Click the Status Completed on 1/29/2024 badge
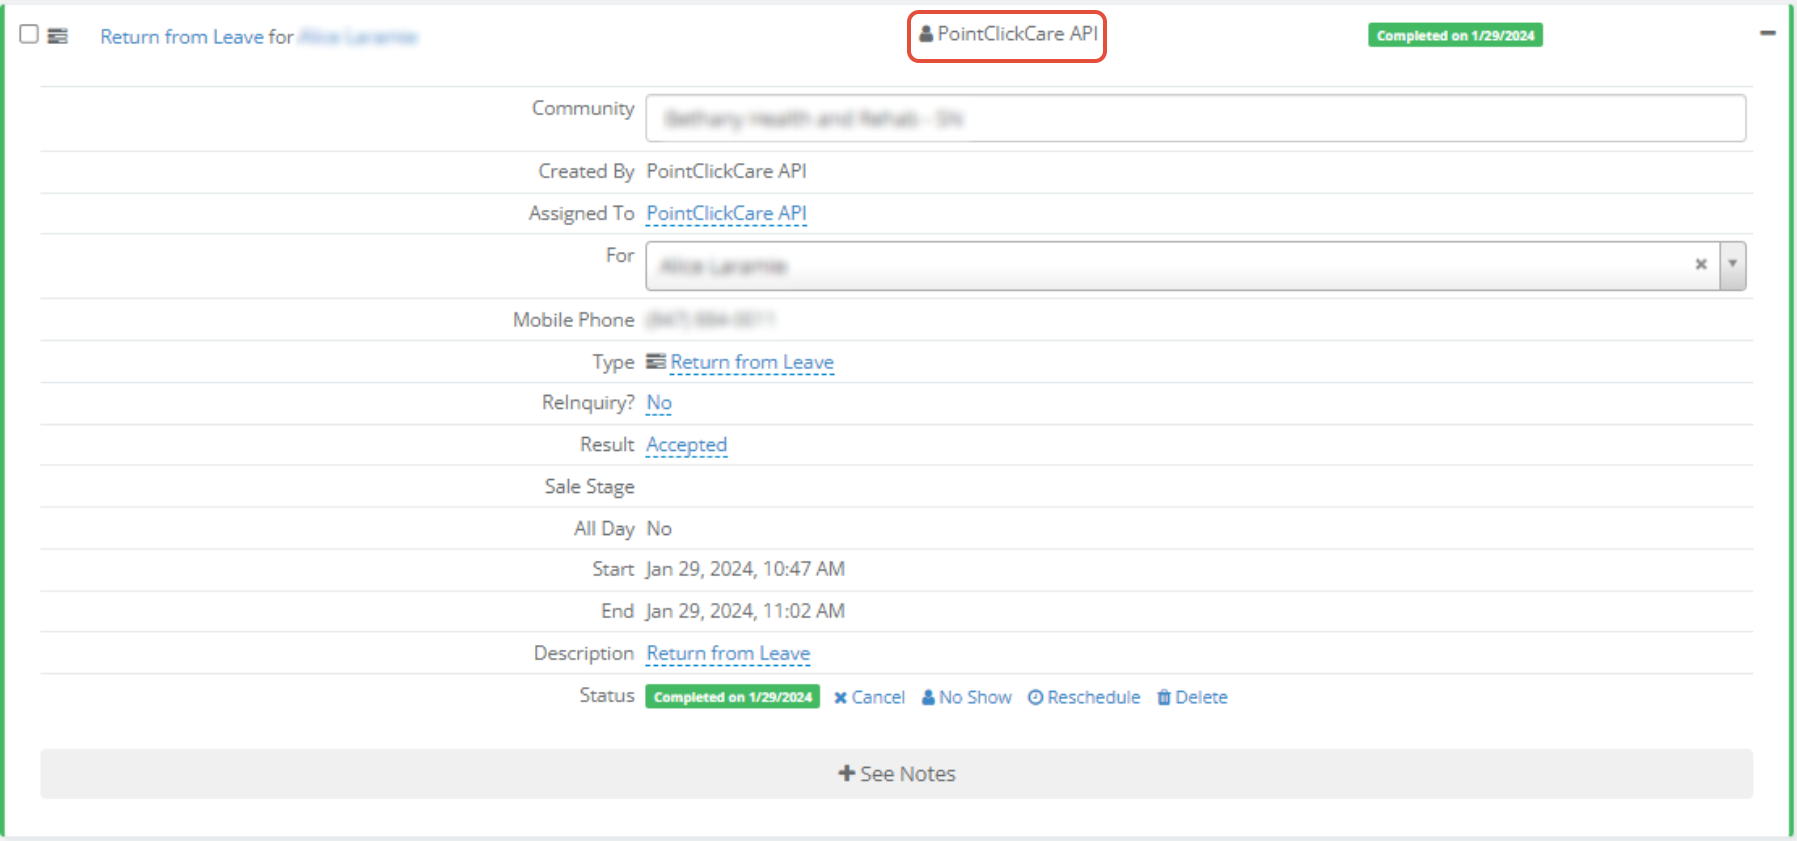Viewport: 1797px width, 841px height. 732,697
